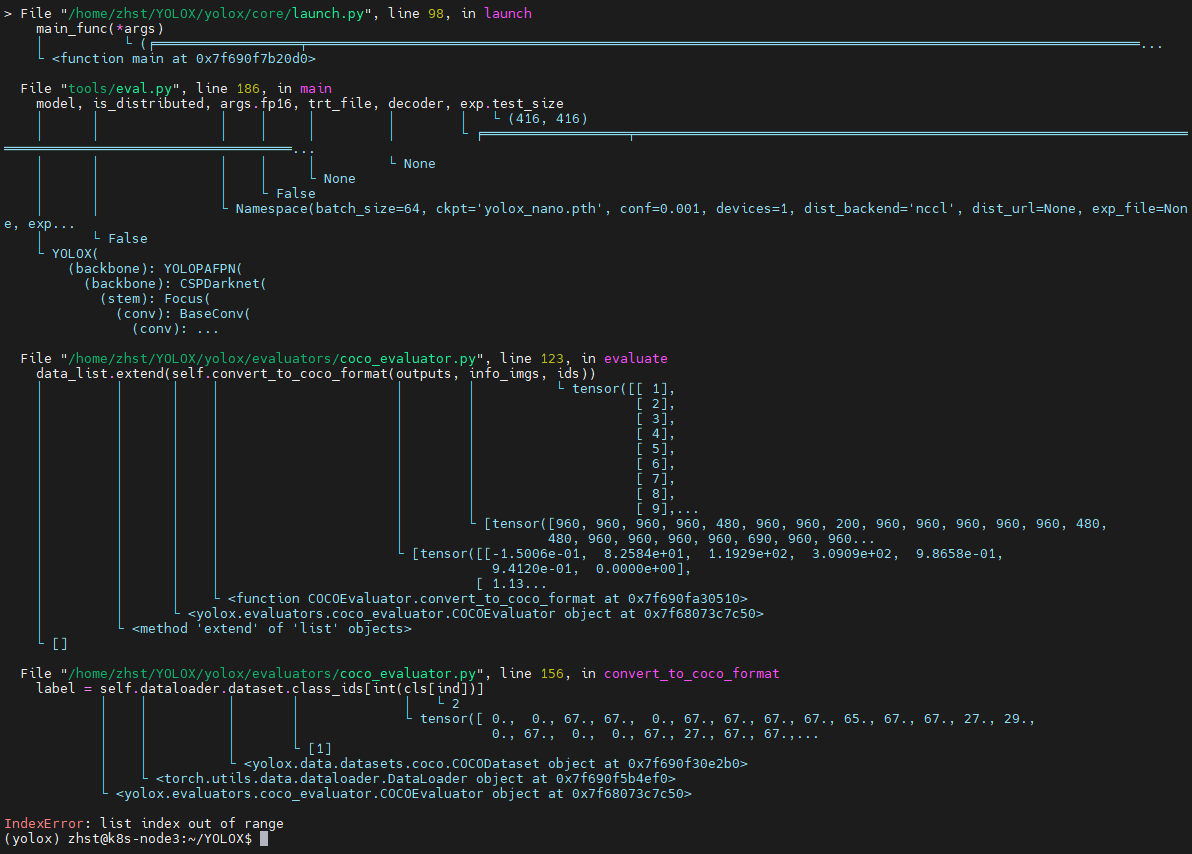Click '(backbone): CSPDarknet(' line
1192x854 pixels.
(175, 284)
